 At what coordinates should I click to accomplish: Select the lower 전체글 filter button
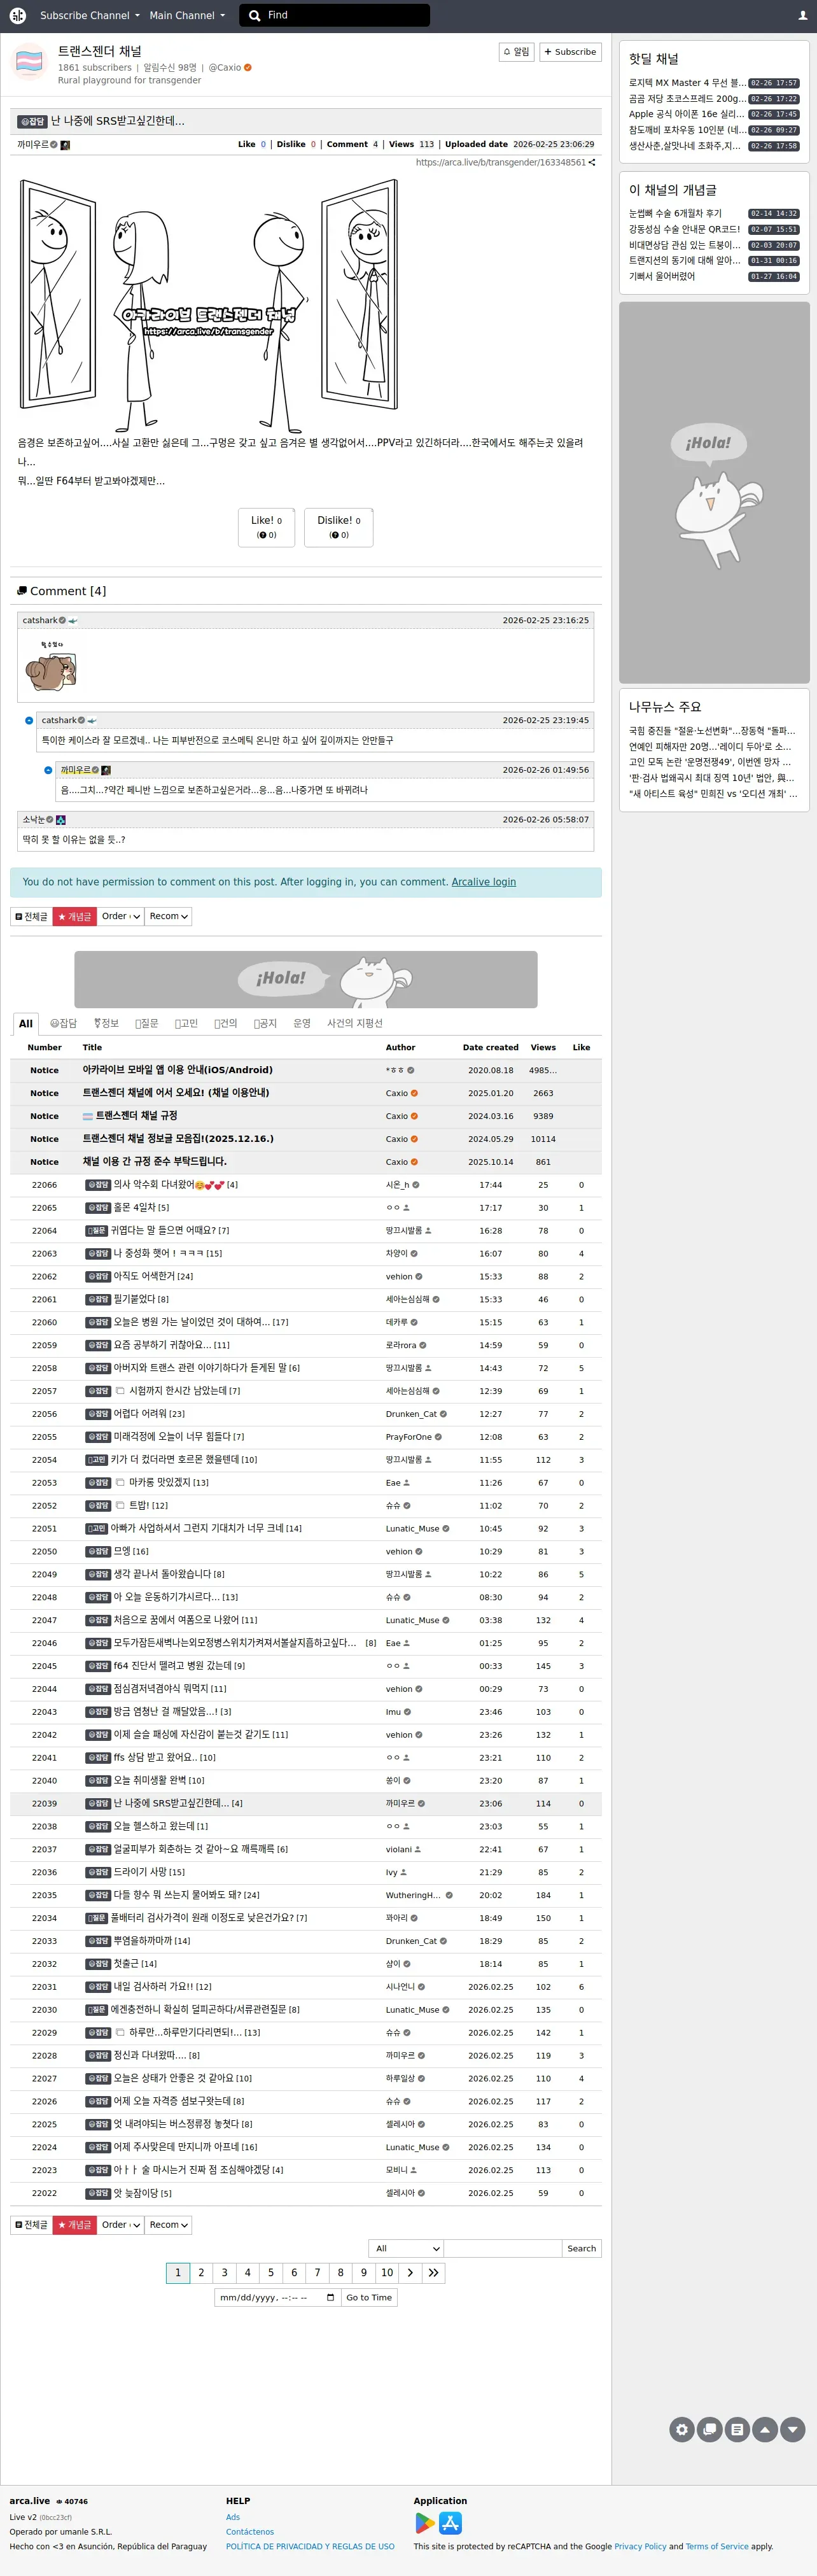(x=31, y=2224)
